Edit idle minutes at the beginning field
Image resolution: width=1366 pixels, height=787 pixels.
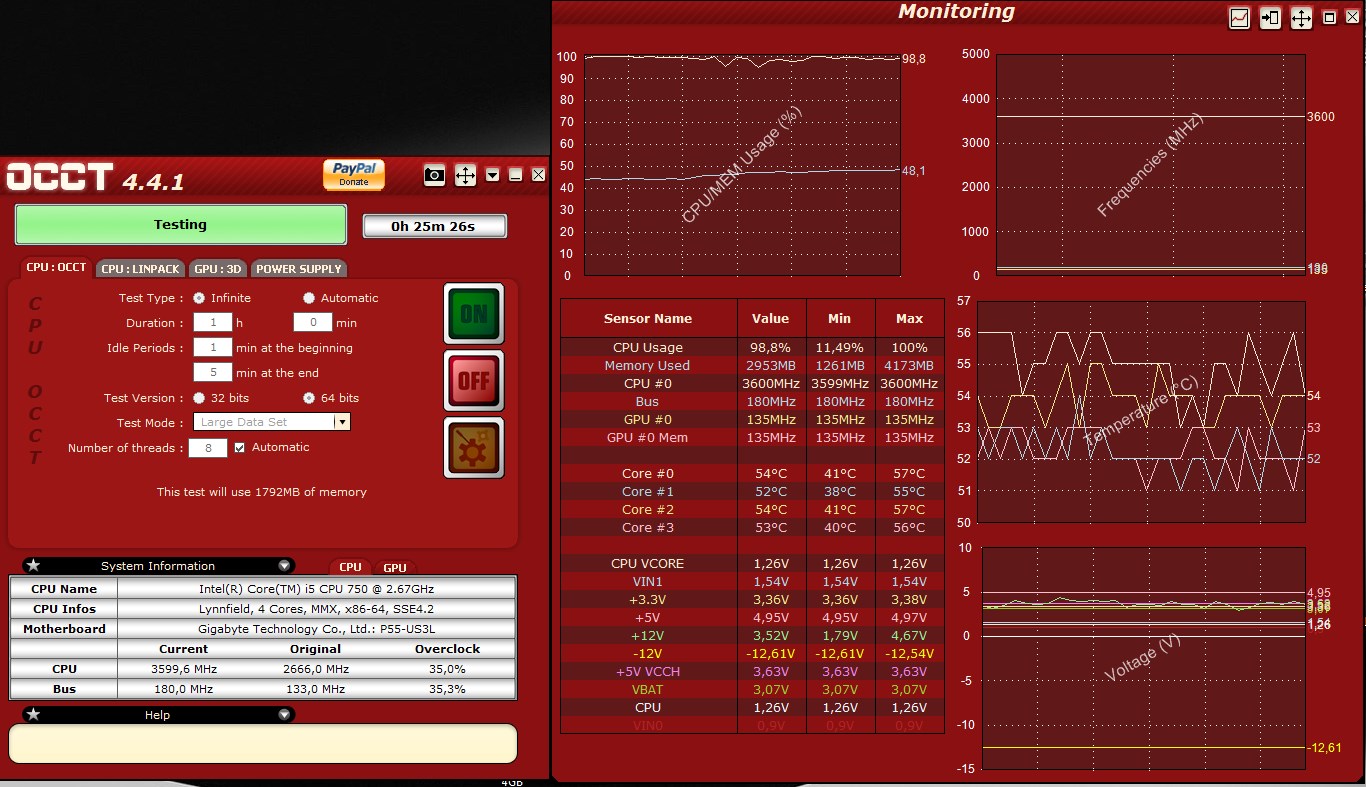[212, 348]
